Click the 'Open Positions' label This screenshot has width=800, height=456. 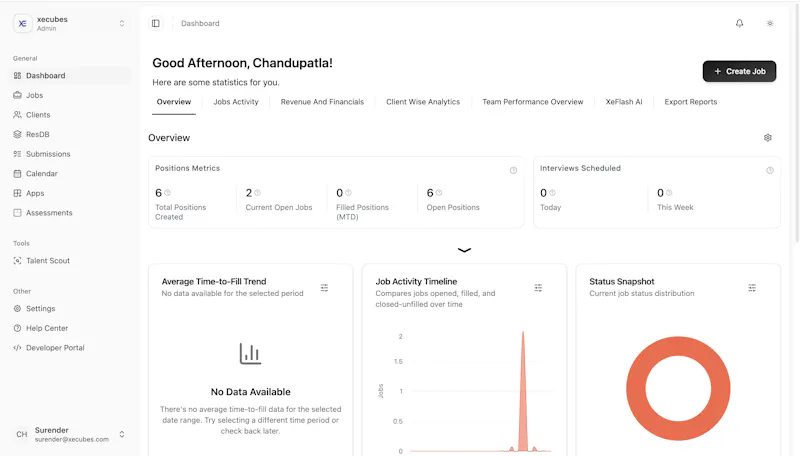453,208
